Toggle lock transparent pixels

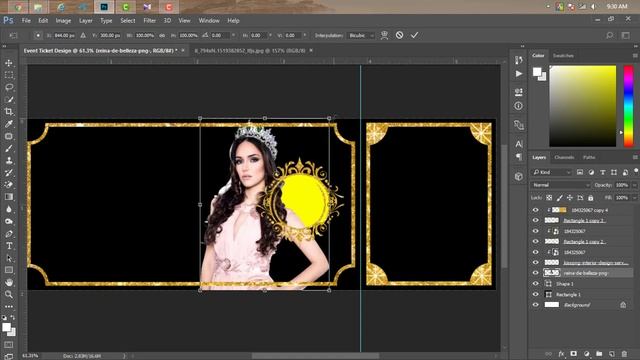[549, 198]
